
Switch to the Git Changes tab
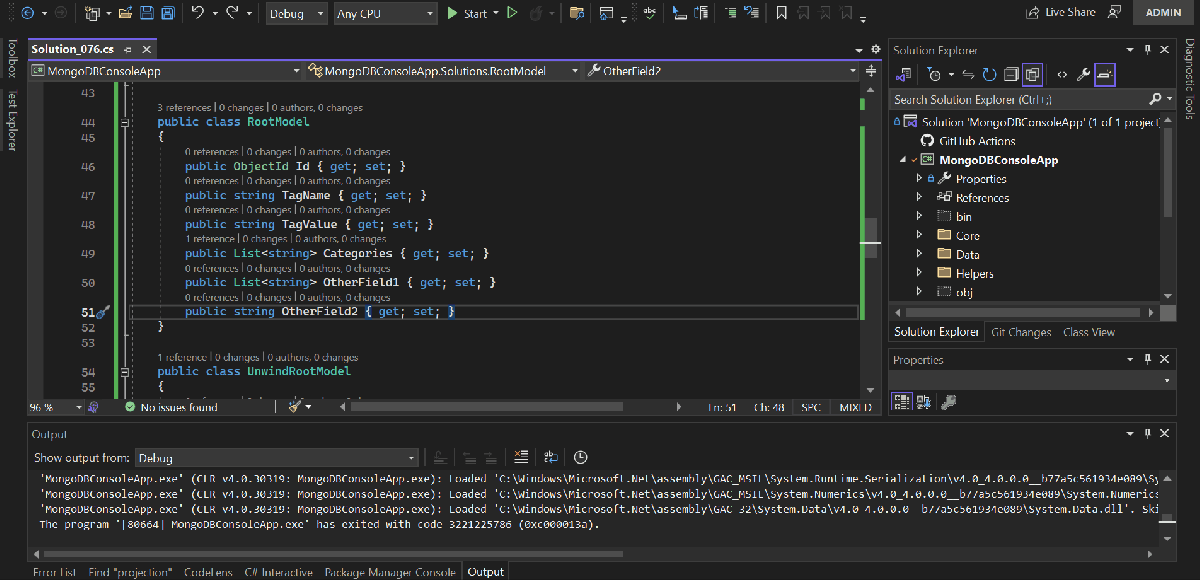1021,332
